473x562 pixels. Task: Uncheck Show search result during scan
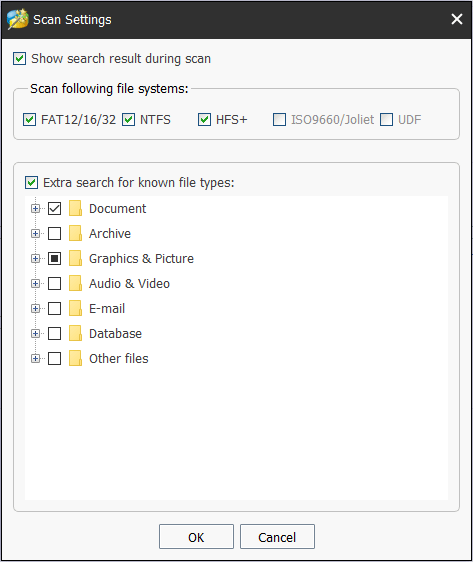tap(19, 58)
